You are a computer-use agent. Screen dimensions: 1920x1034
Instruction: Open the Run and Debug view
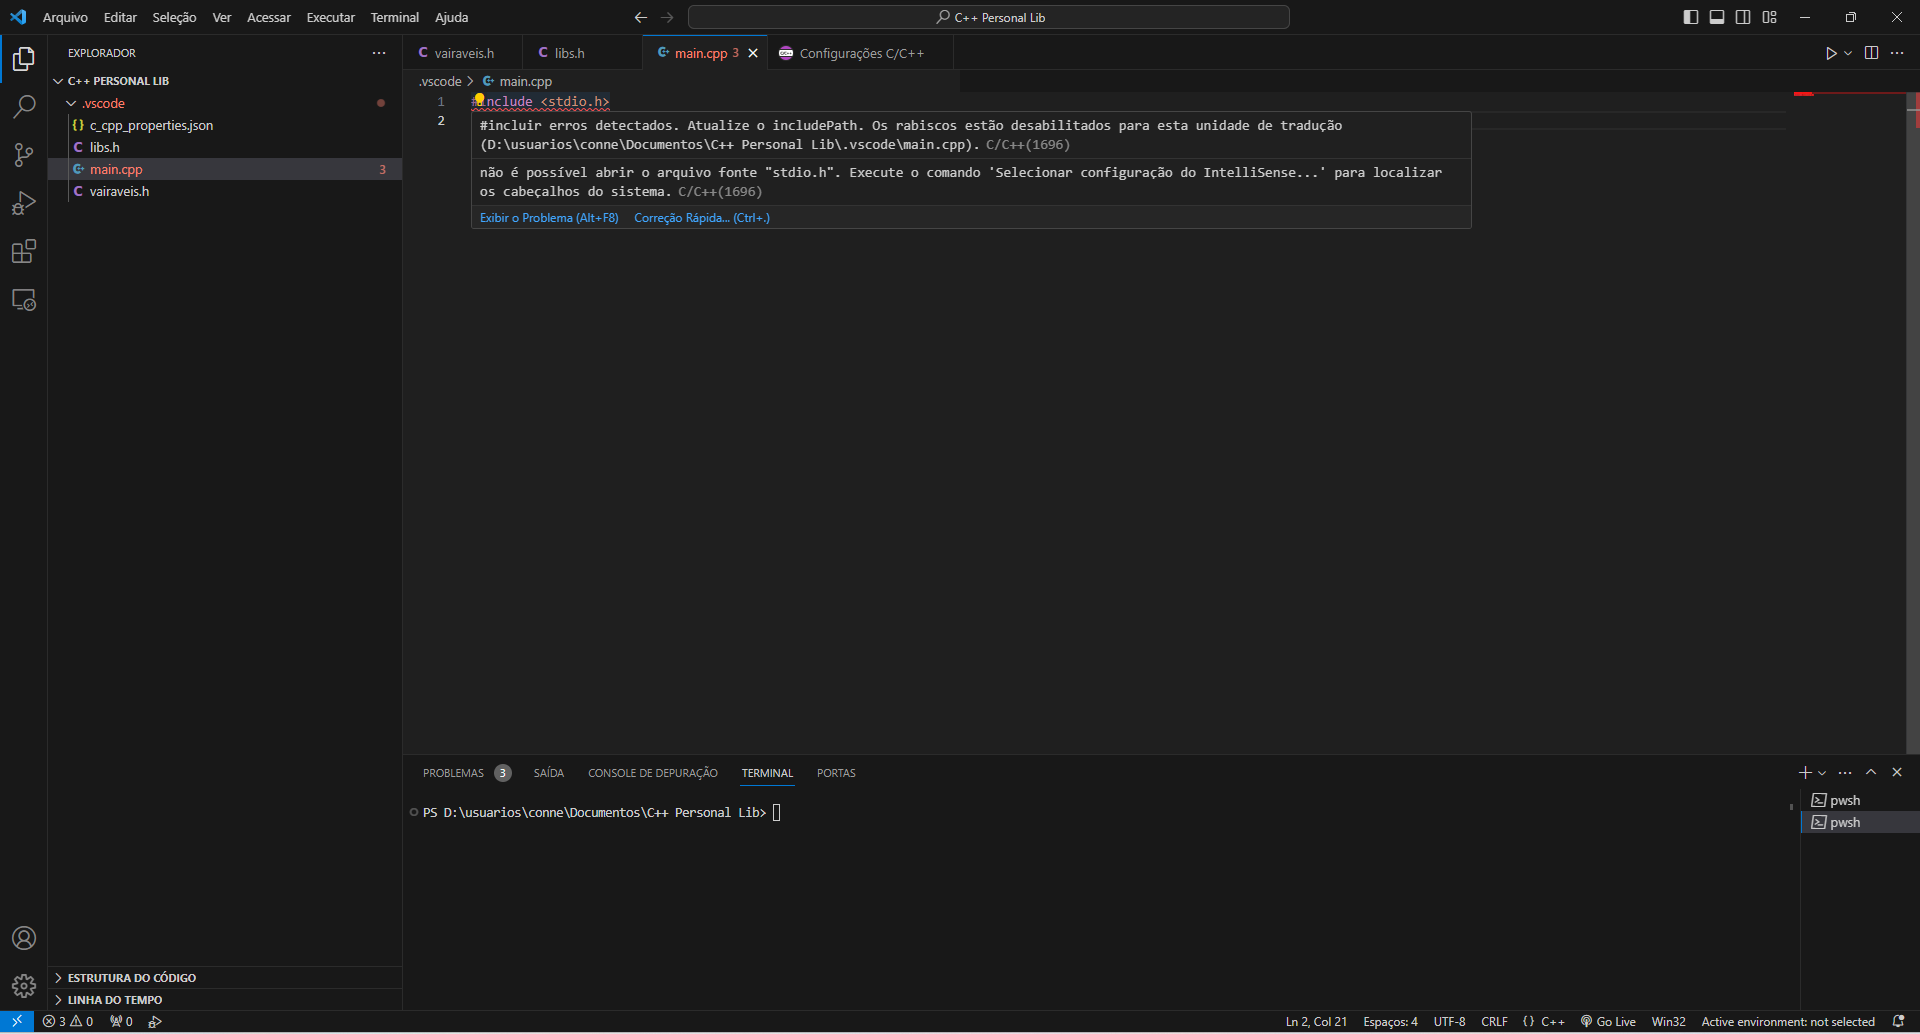pos(24,203)
